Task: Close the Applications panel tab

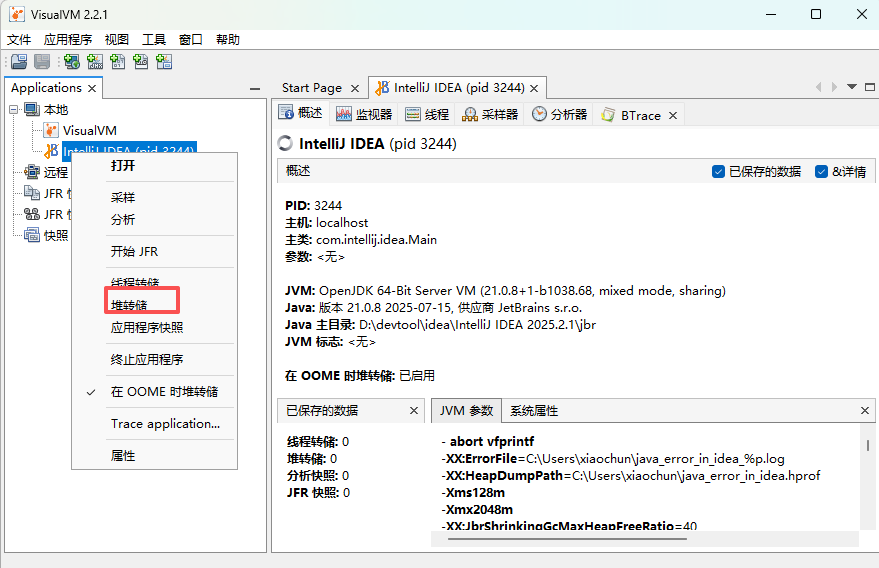Action: pyautogui.click(x=92, y=88)
